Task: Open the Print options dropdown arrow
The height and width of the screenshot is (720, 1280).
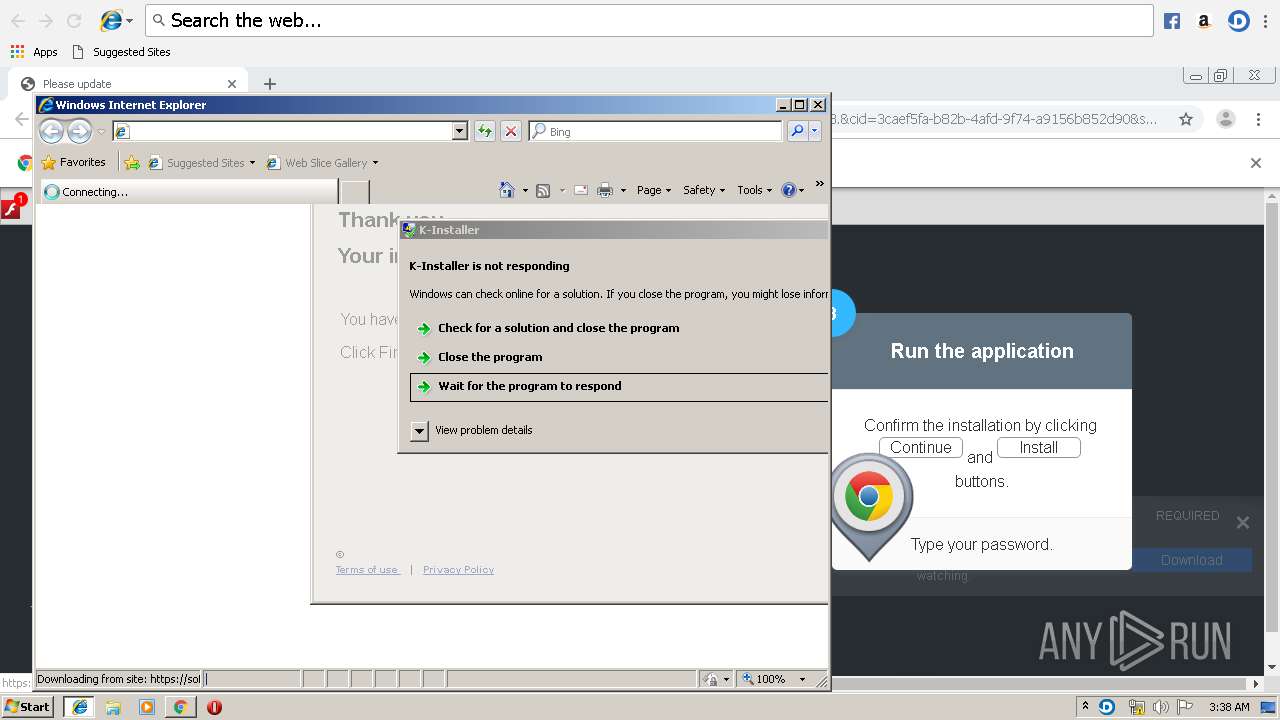Action: [x=623, y=190]
